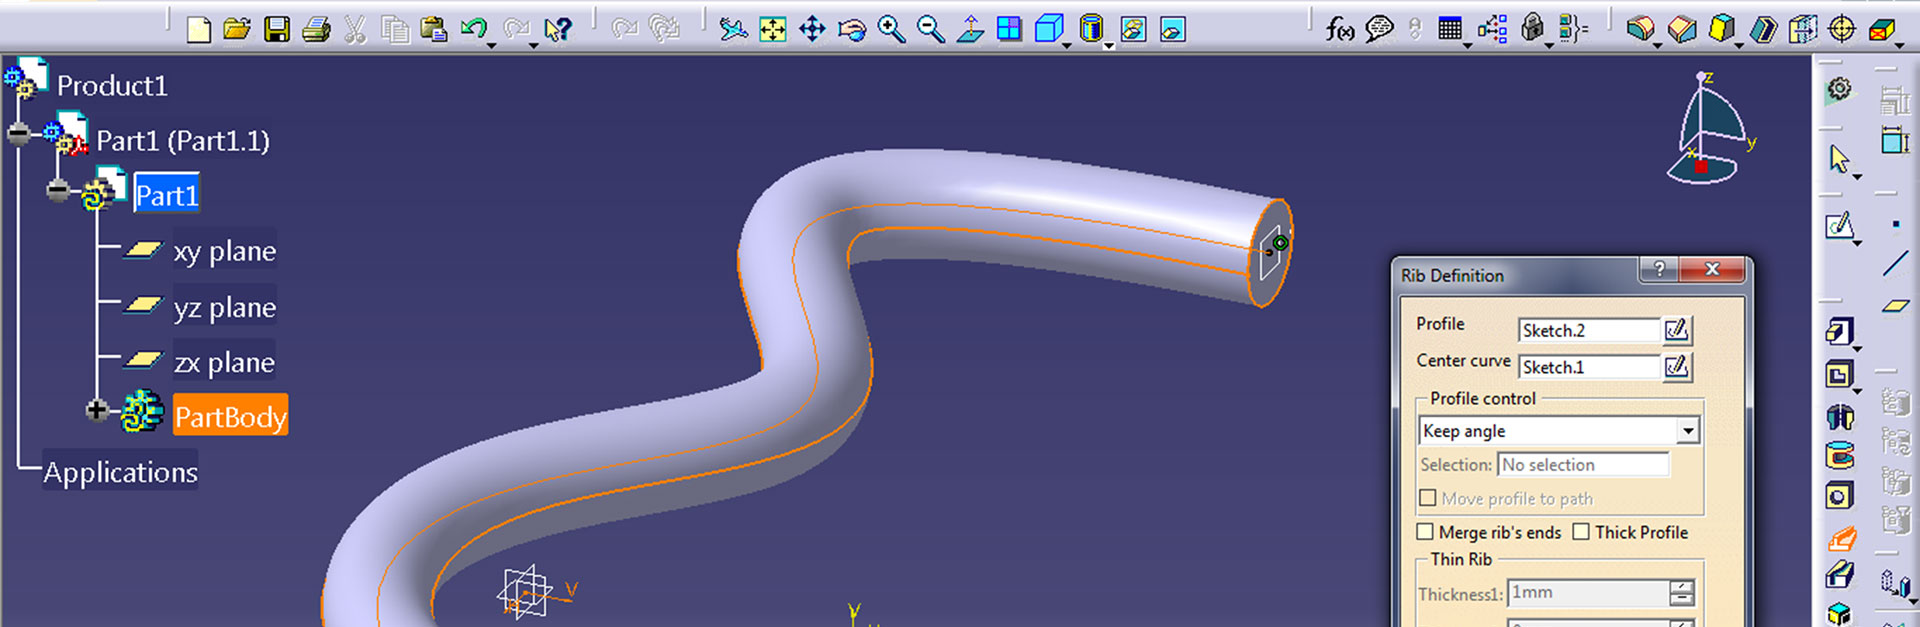The width and height of the screenshot is (1920, 627).
Task: Check Move profile to path option
Action: (1428, 498)
